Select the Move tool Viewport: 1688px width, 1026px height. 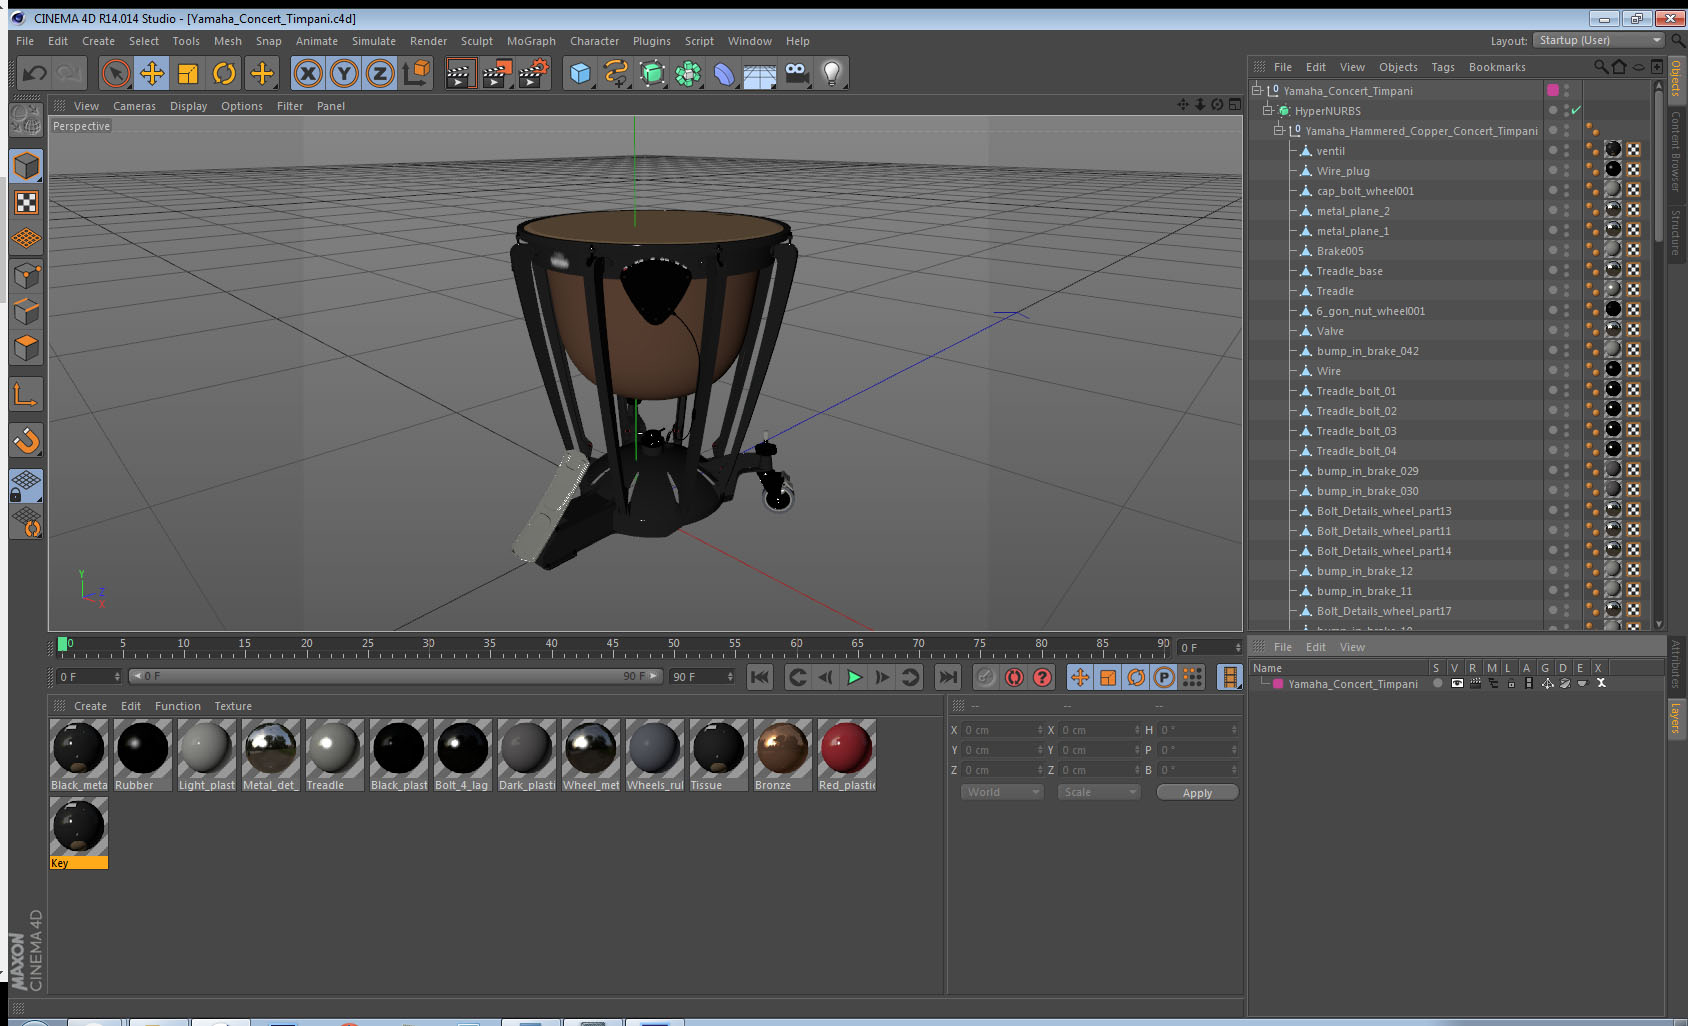click(152, 73)
